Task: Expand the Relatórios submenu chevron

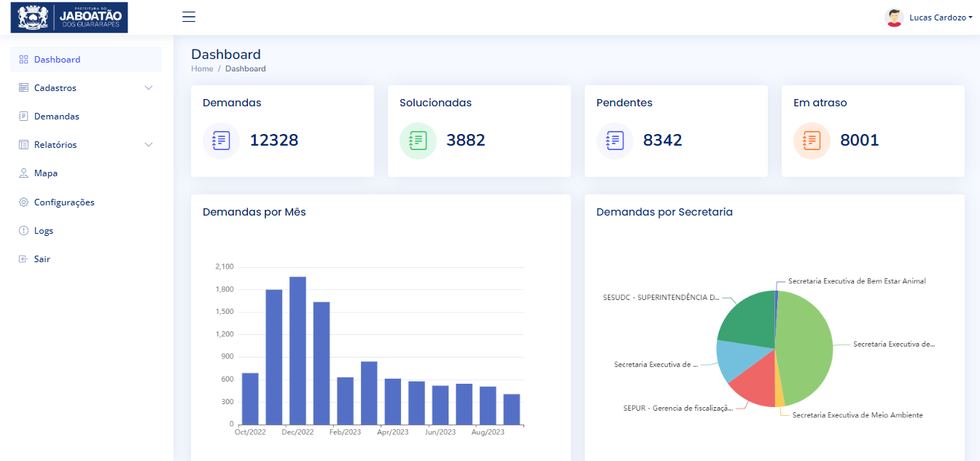Action: (148, 145)
